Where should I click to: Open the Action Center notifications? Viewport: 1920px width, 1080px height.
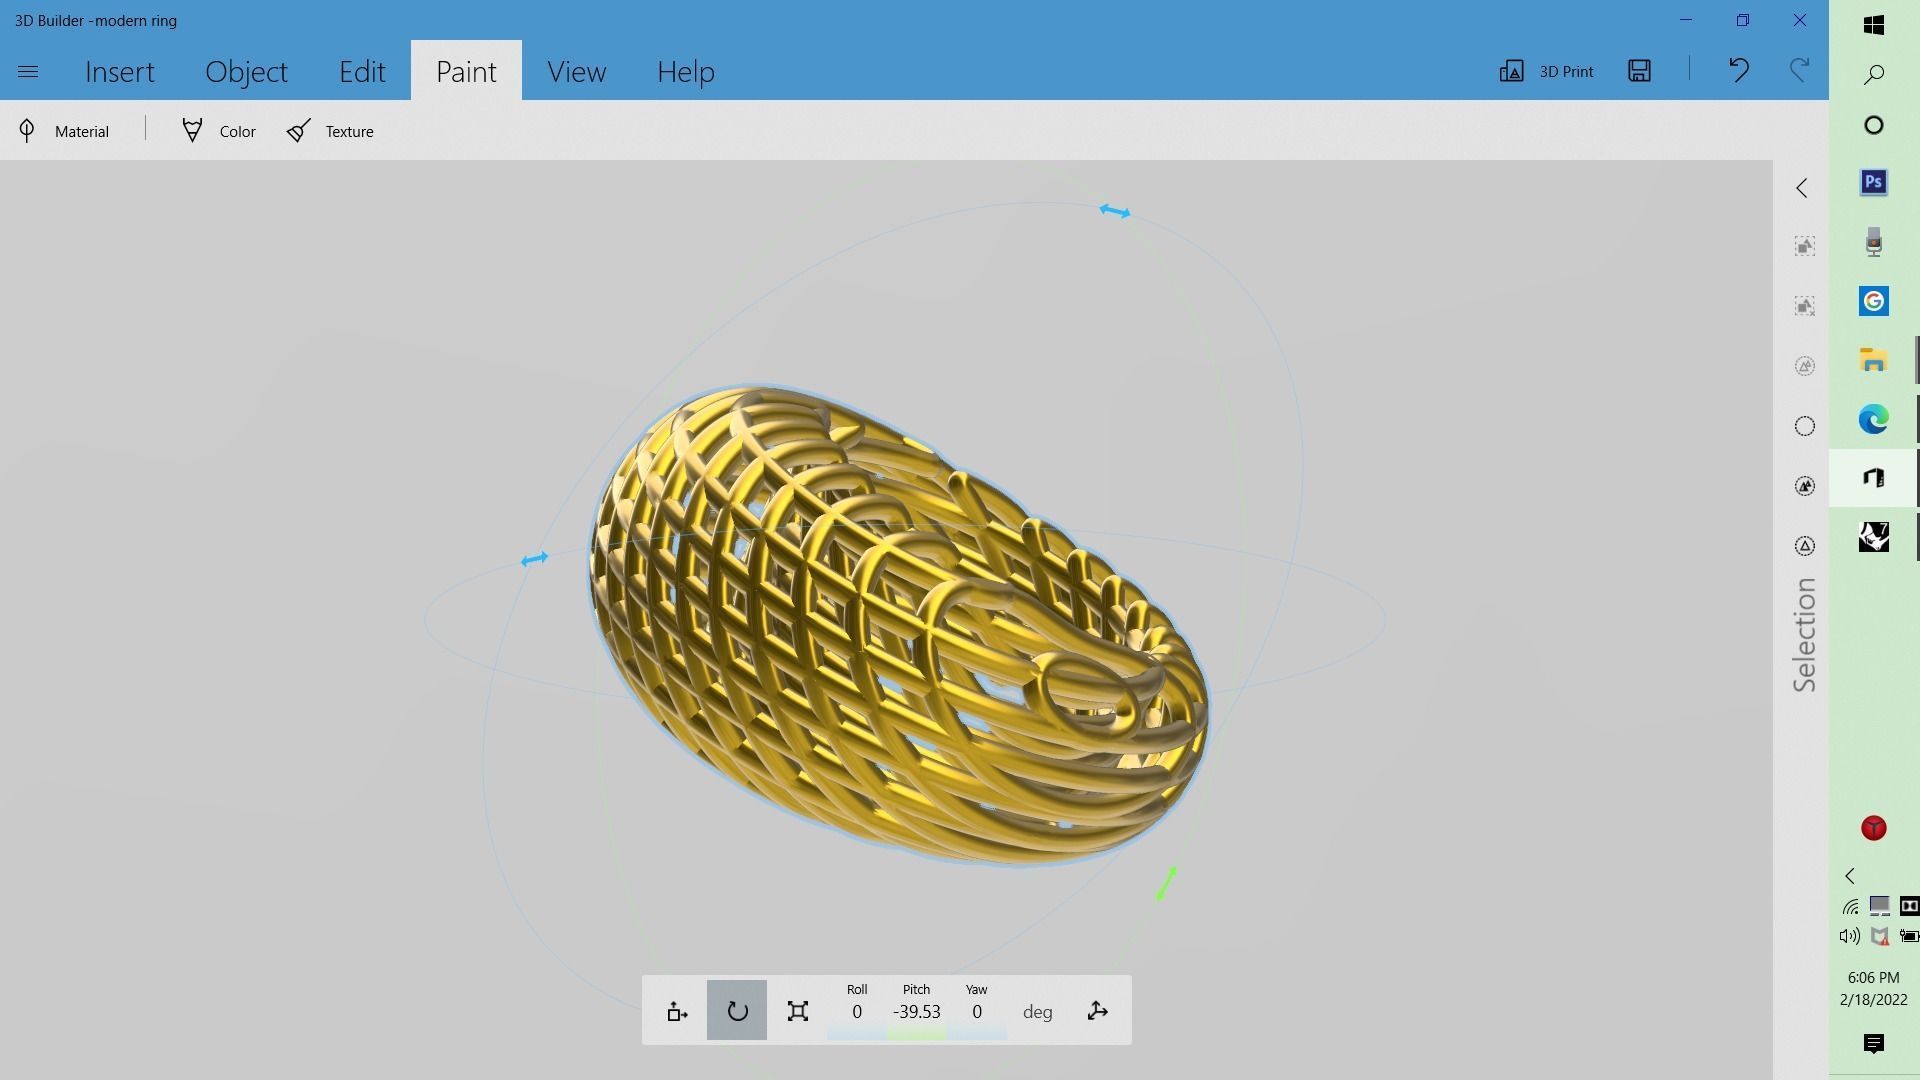pos(1874,1044)
